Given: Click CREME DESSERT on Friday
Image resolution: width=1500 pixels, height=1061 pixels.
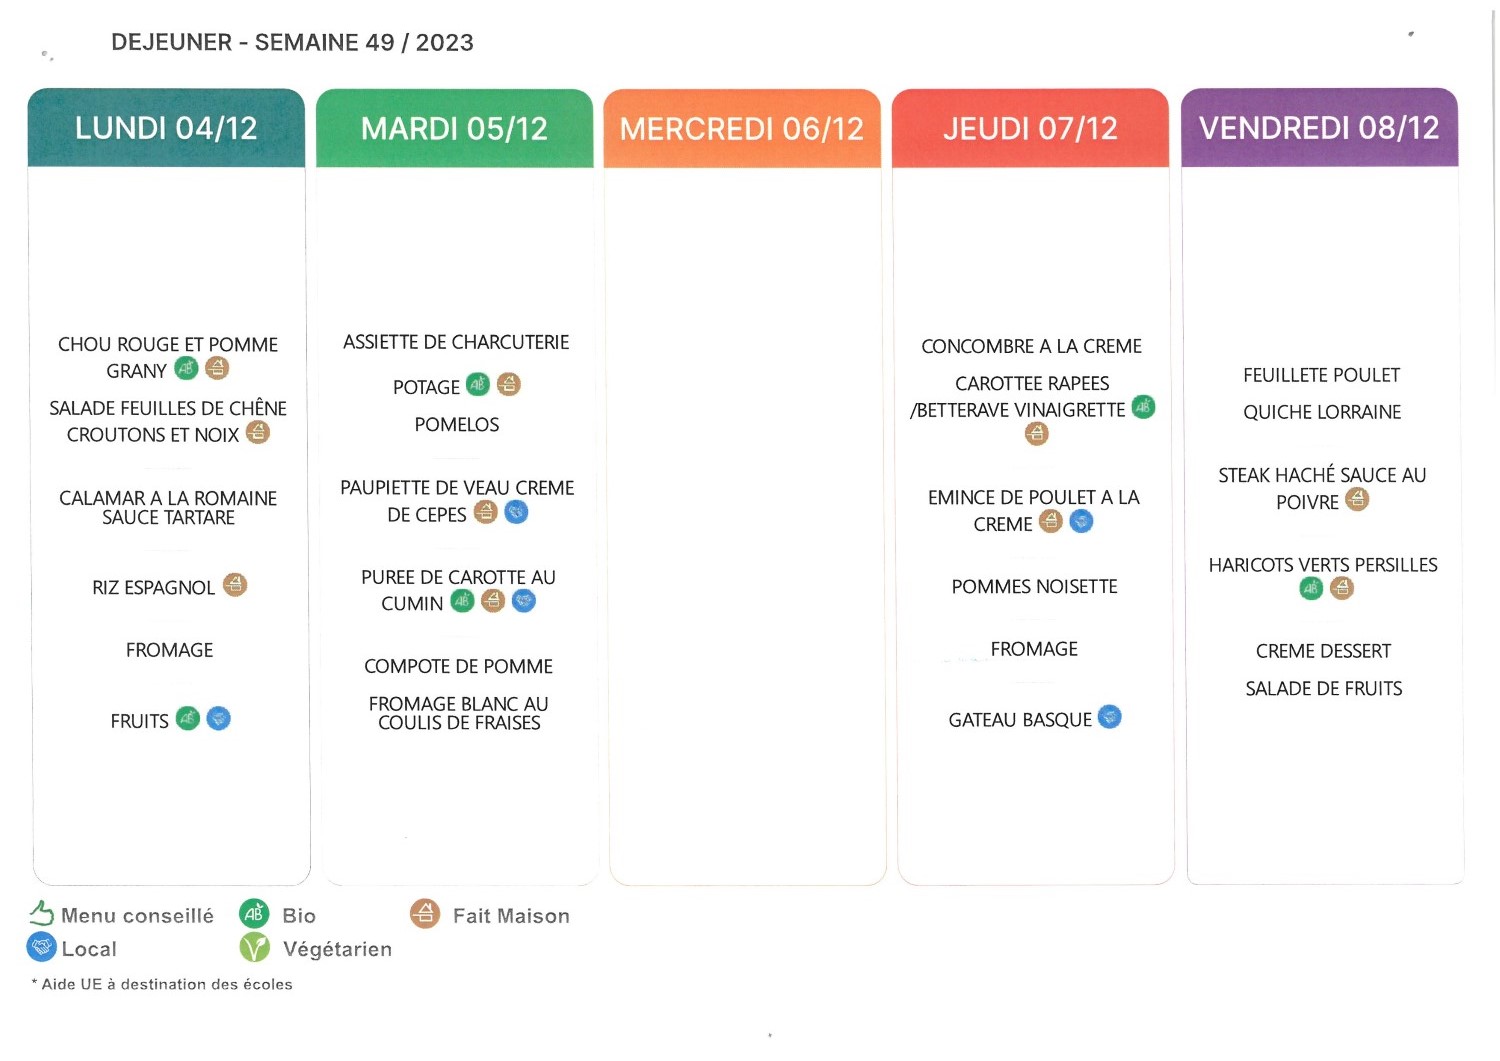Looking at the screenshot, I should pos(1323,651).
